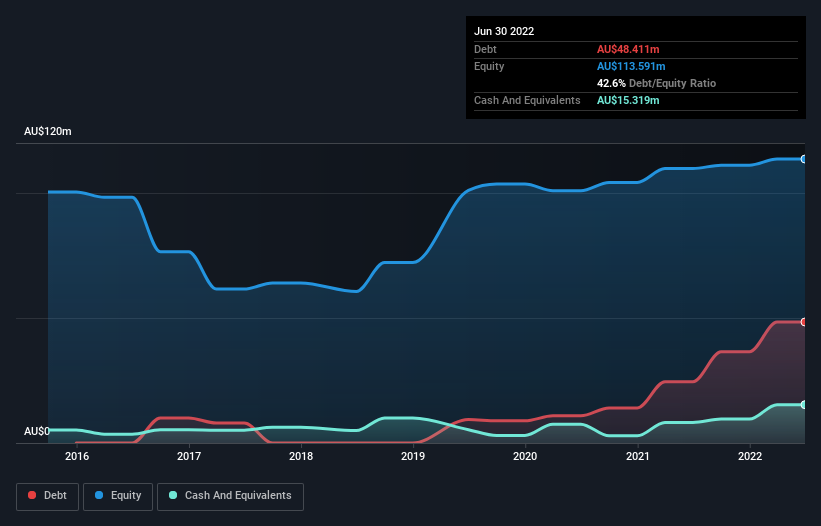Image resolution: width=821 pixels, height=526 pixels.
Task: Click the 2016 x-axis label
Action: 77,456
